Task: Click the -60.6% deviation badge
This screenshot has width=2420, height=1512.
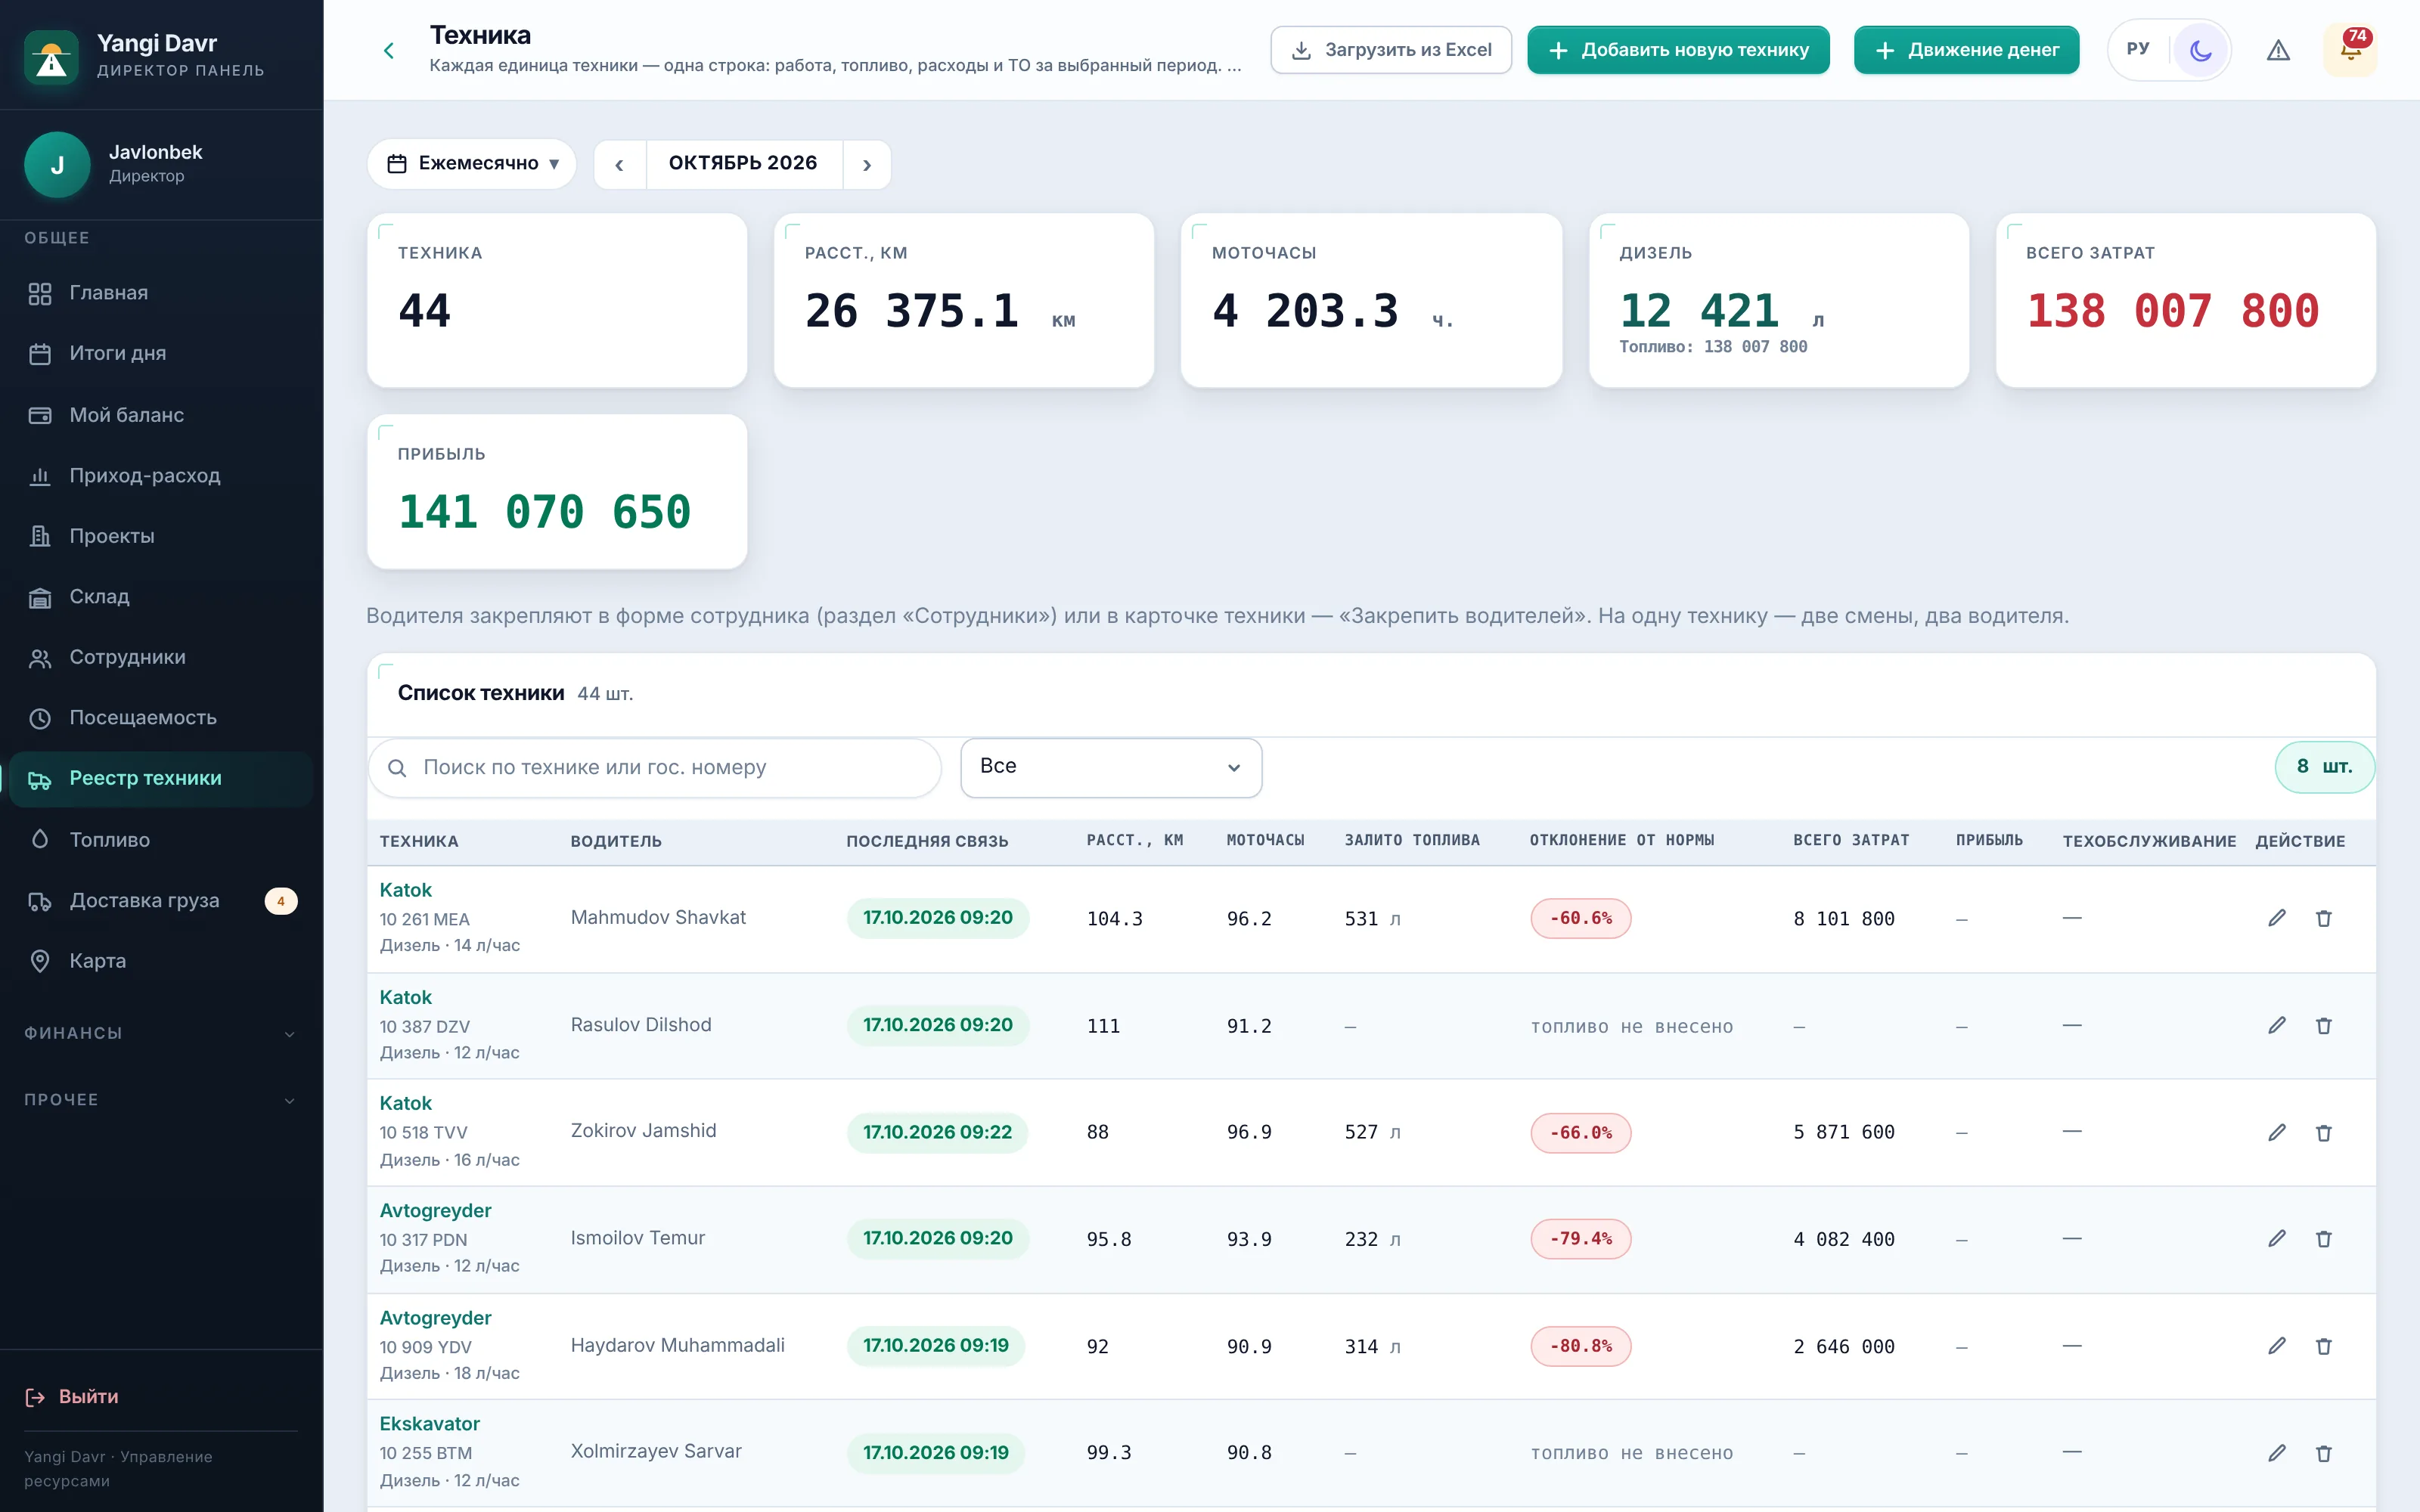Action: [1581, 918]
